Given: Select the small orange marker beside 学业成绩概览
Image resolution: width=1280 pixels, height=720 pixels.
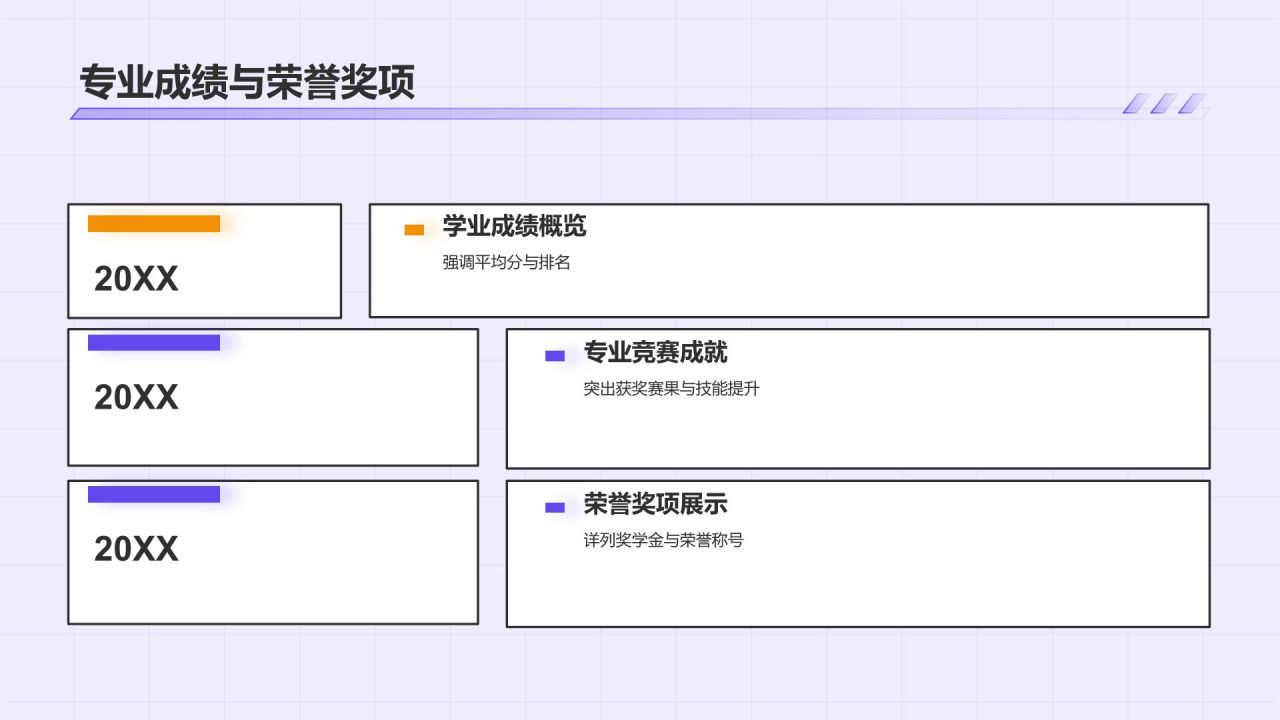Looking at the screenshot, I should click(414, 230).
